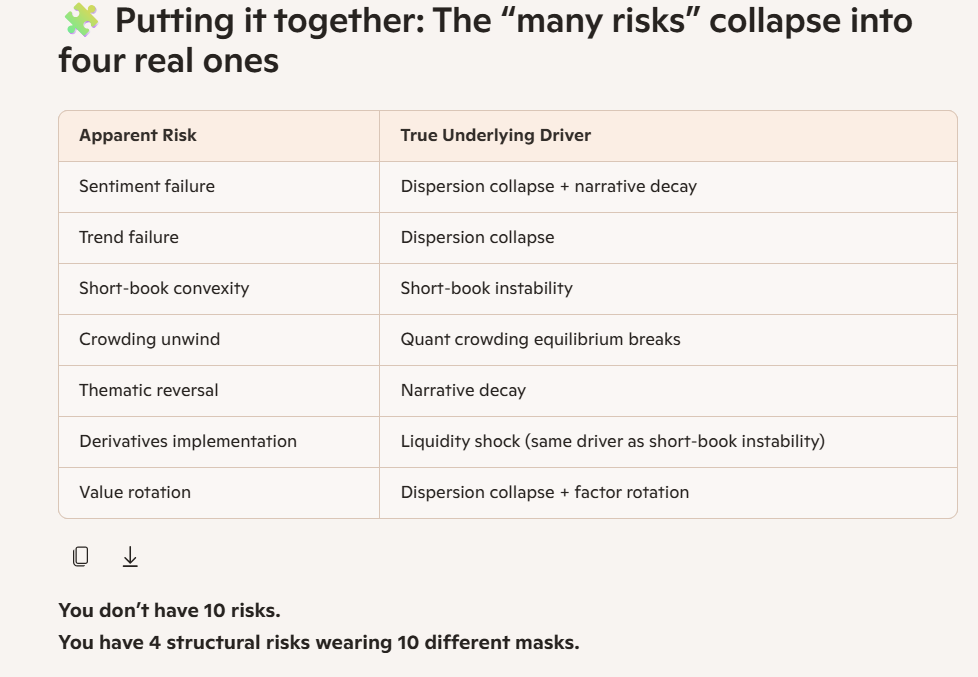Select the 'Short-book instability' driver cell
The height and width of the screenshot is (677, 978).
pos(668,288)
